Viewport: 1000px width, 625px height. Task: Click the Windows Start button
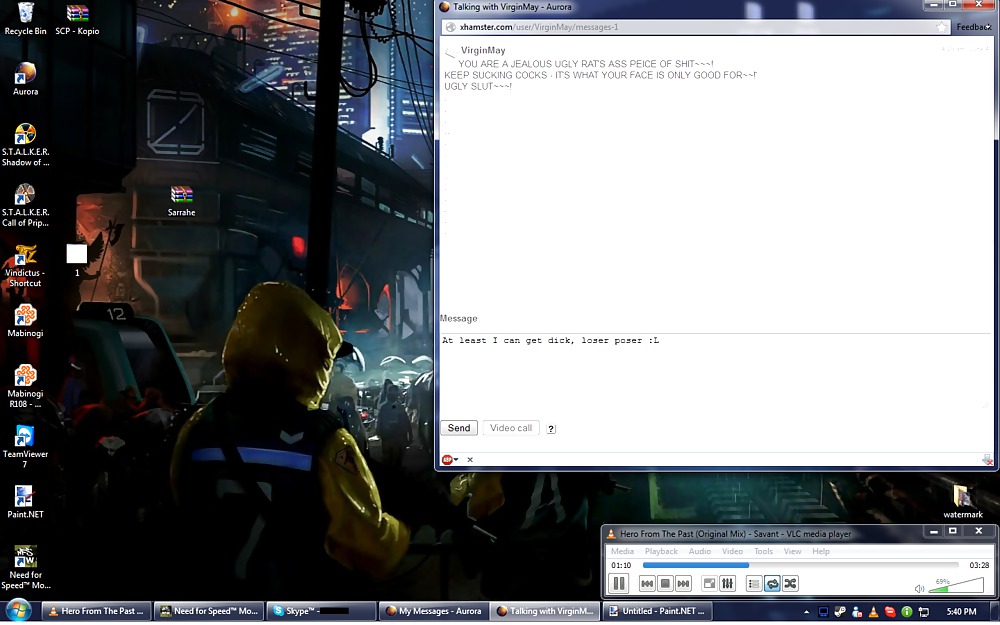(x=18, y=611)
